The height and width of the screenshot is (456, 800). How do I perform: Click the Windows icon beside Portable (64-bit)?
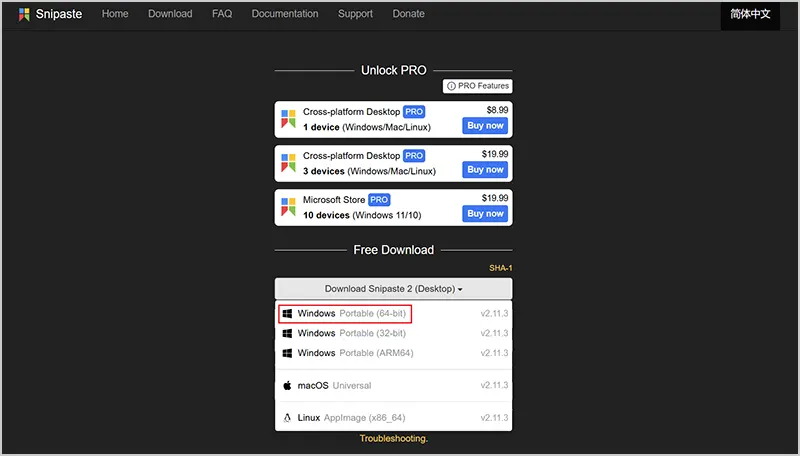click(x=287, y=314)
